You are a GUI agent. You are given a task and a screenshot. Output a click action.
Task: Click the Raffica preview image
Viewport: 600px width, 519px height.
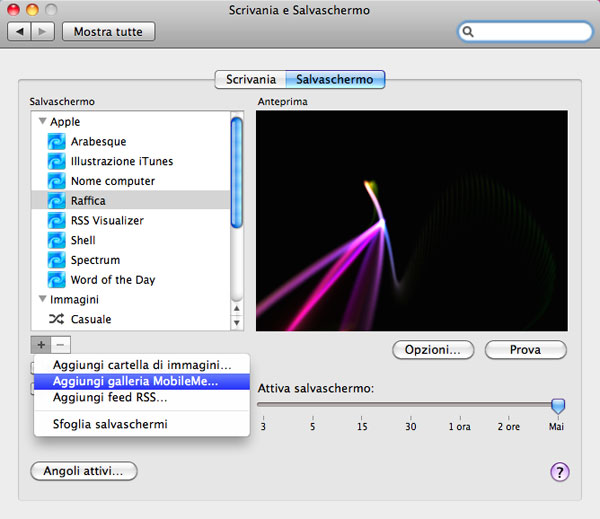point(412,221)
